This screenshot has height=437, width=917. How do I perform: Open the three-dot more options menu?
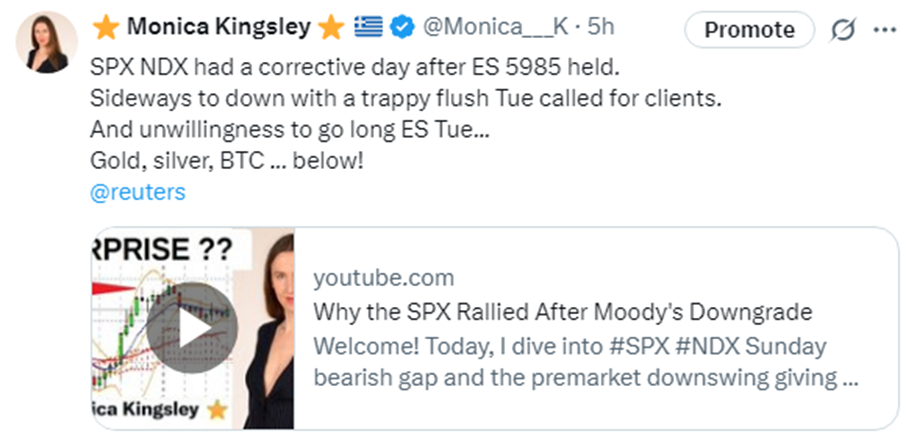click(x=885, y=30)
